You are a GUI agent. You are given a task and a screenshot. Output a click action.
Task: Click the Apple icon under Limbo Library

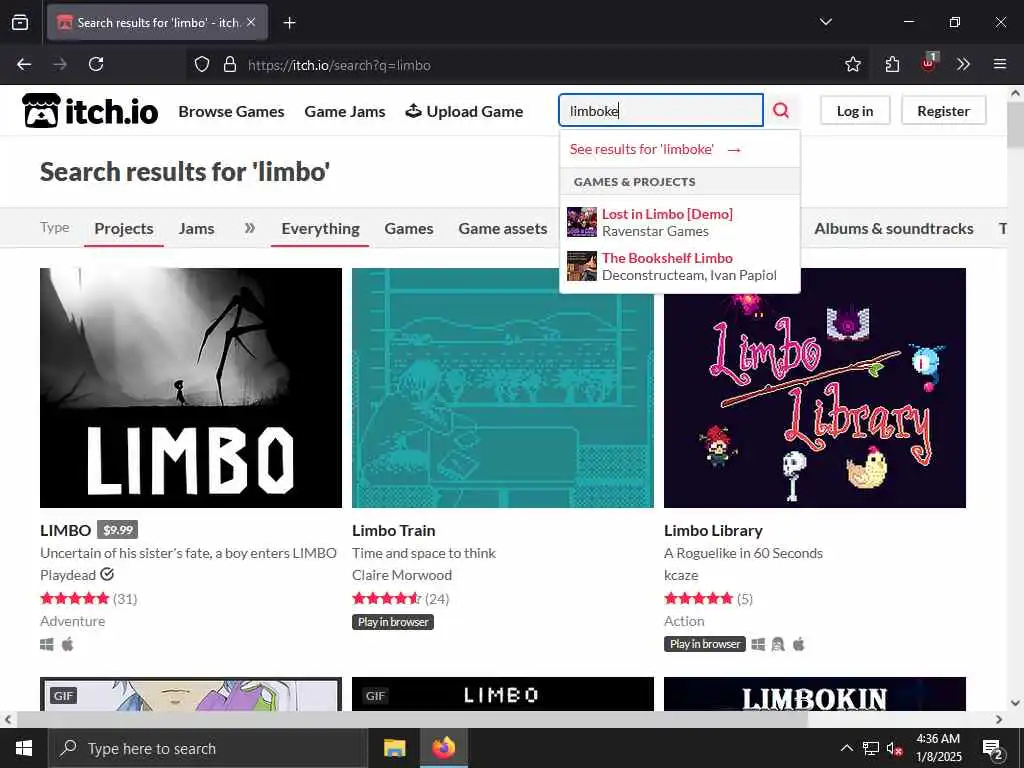pyautogui.click(x=798, y=645)
